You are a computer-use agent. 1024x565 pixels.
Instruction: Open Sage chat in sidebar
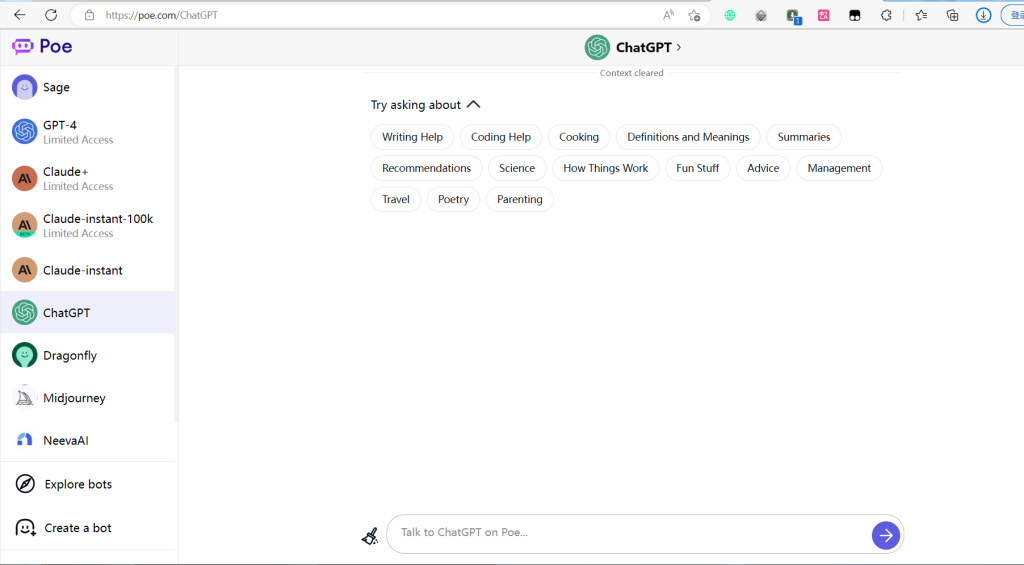[x=88, y=87]
